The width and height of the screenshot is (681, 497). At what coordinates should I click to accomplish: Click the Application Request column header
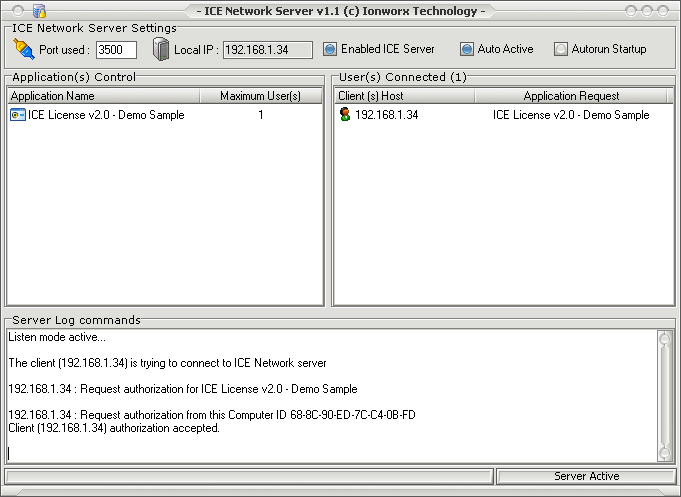(571, 96)
